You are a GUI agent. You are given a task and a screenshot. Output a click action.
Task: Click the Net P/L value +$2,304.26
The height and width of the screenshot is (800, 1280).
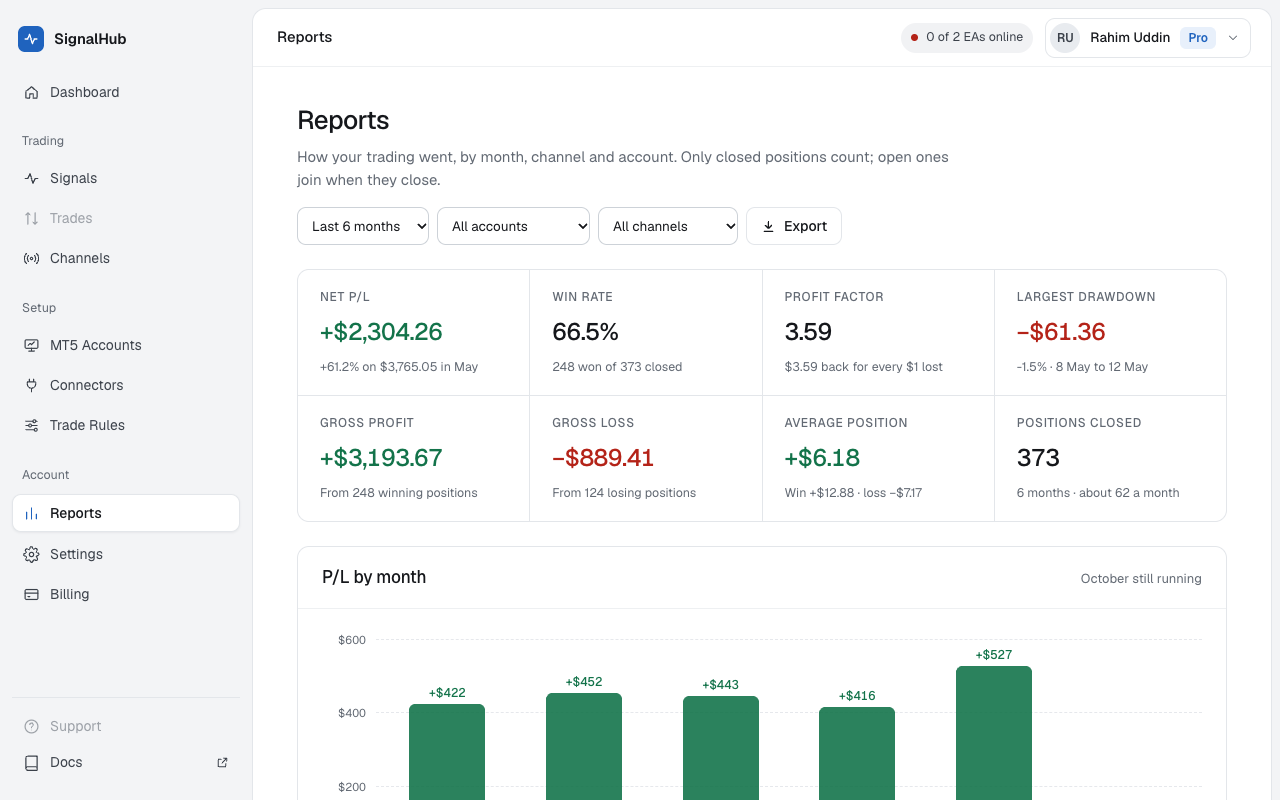click(381, 332)
